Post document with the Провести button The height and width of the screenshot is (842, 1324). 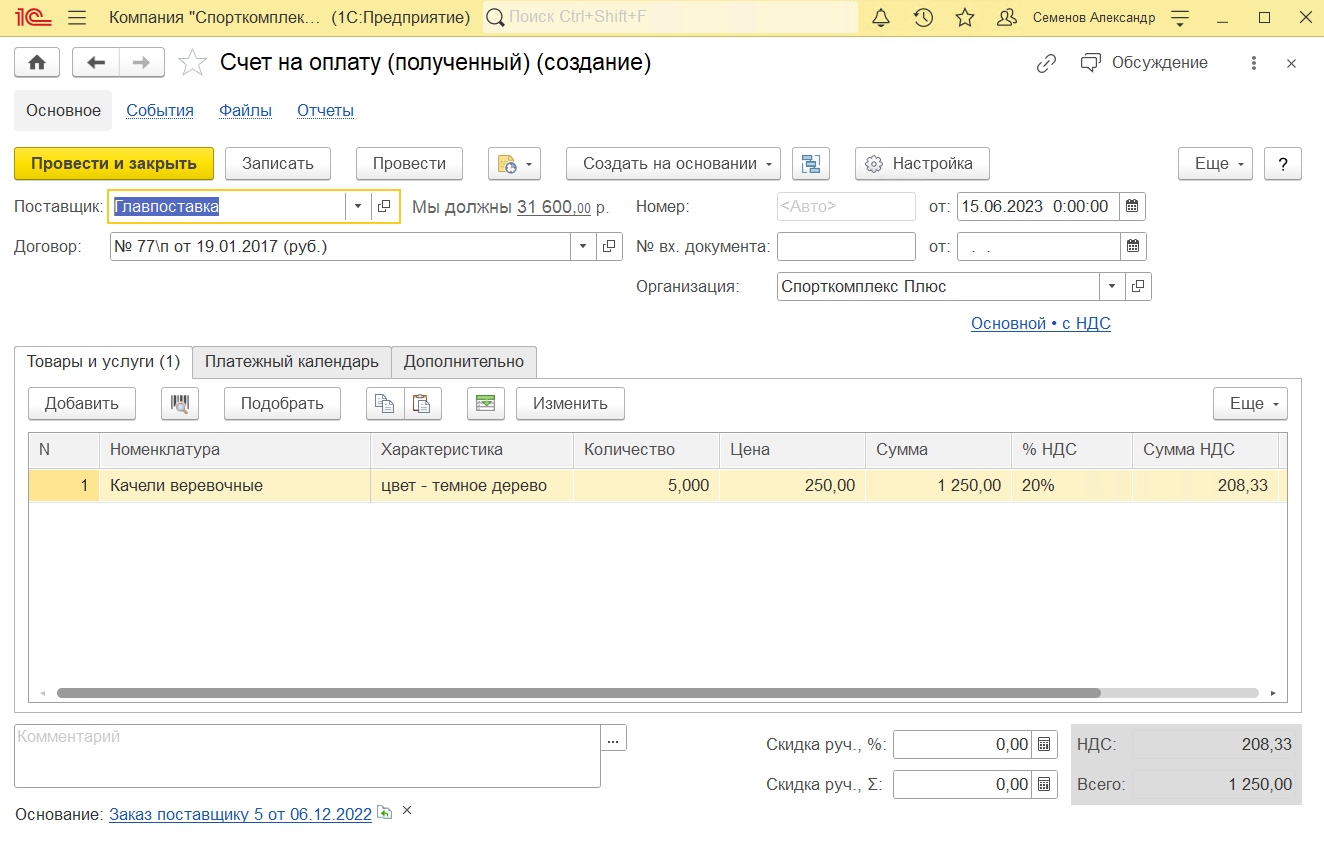[409, 164]
